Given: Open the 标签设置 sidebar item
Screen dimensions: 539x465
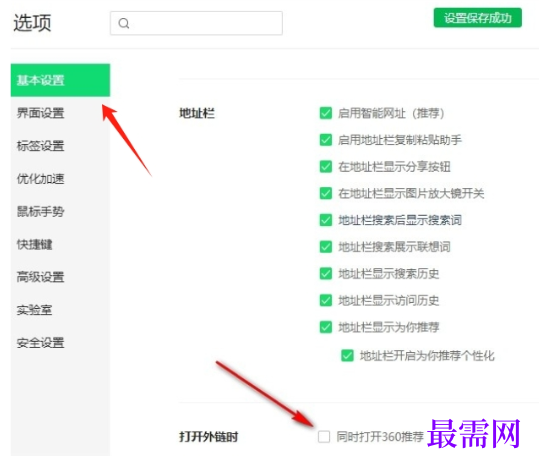Looking at the screenshot, I should (x=41, y=145).
